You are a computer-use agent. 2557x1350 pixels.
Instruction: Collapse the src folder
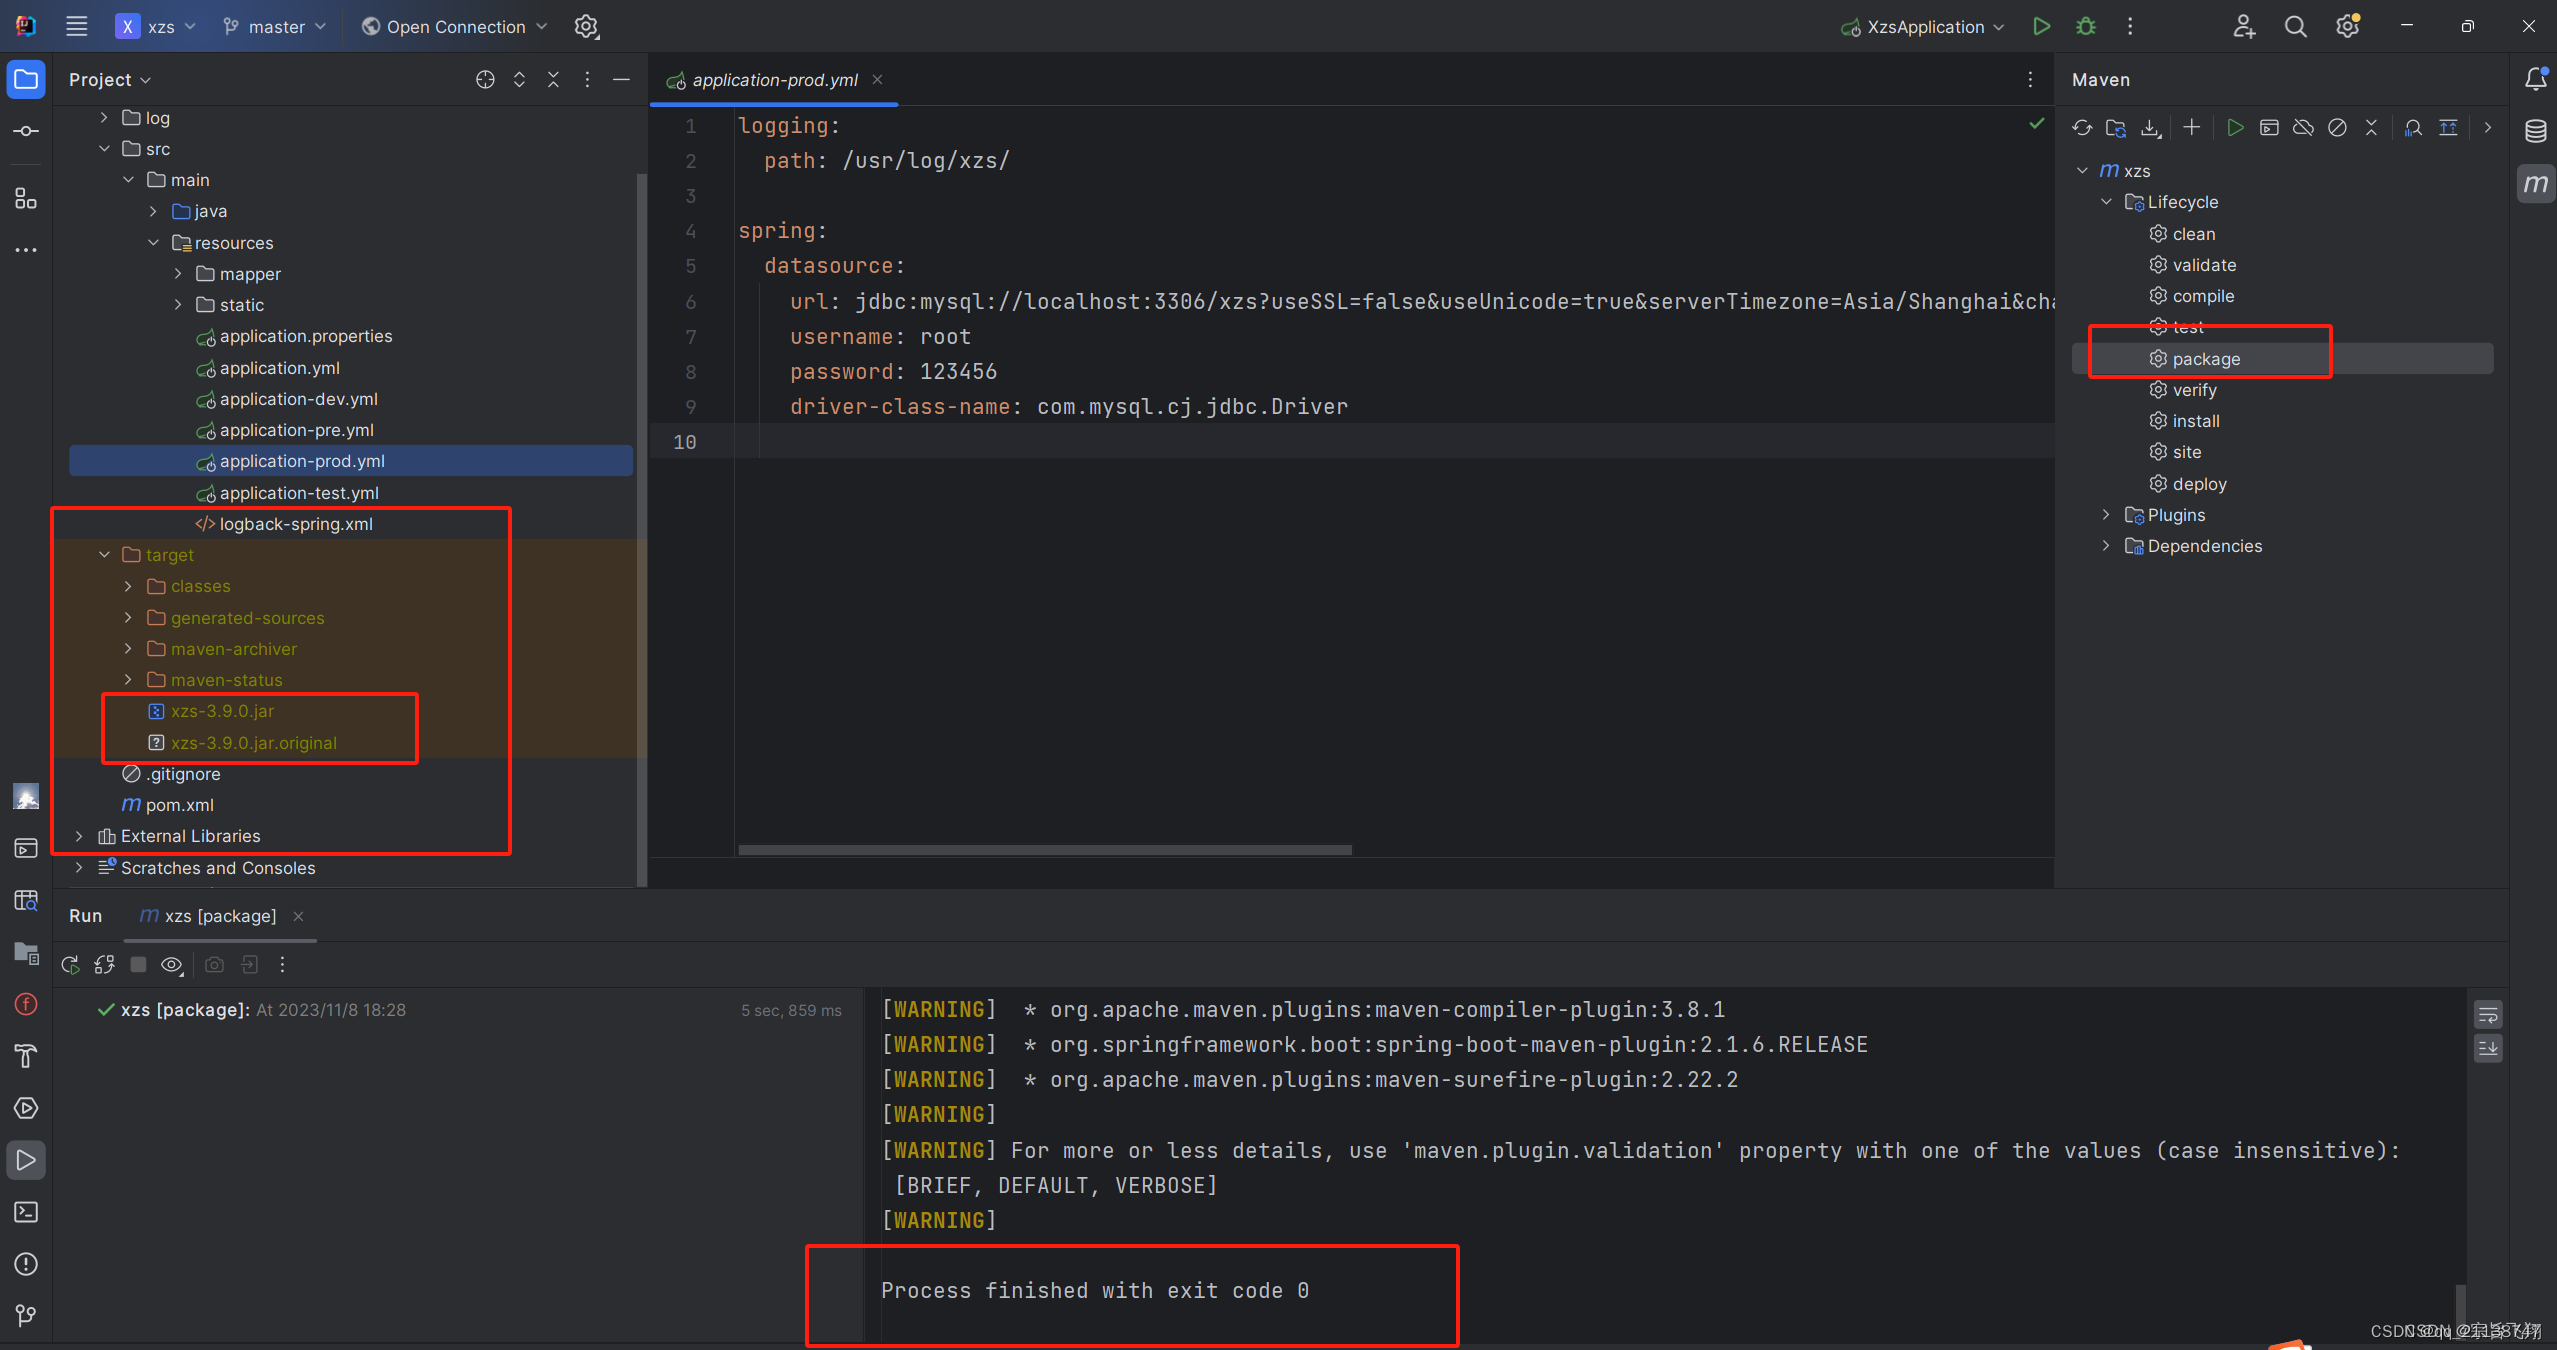[x=104, y=149]
